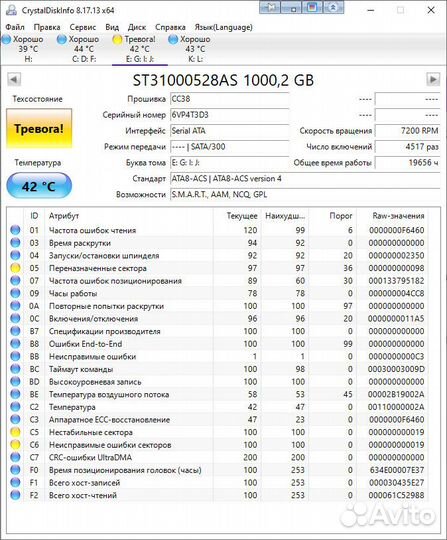The image size is (447, 540).
Task: Click status icon of Часы работы row
Action: (x=15, y=293)
